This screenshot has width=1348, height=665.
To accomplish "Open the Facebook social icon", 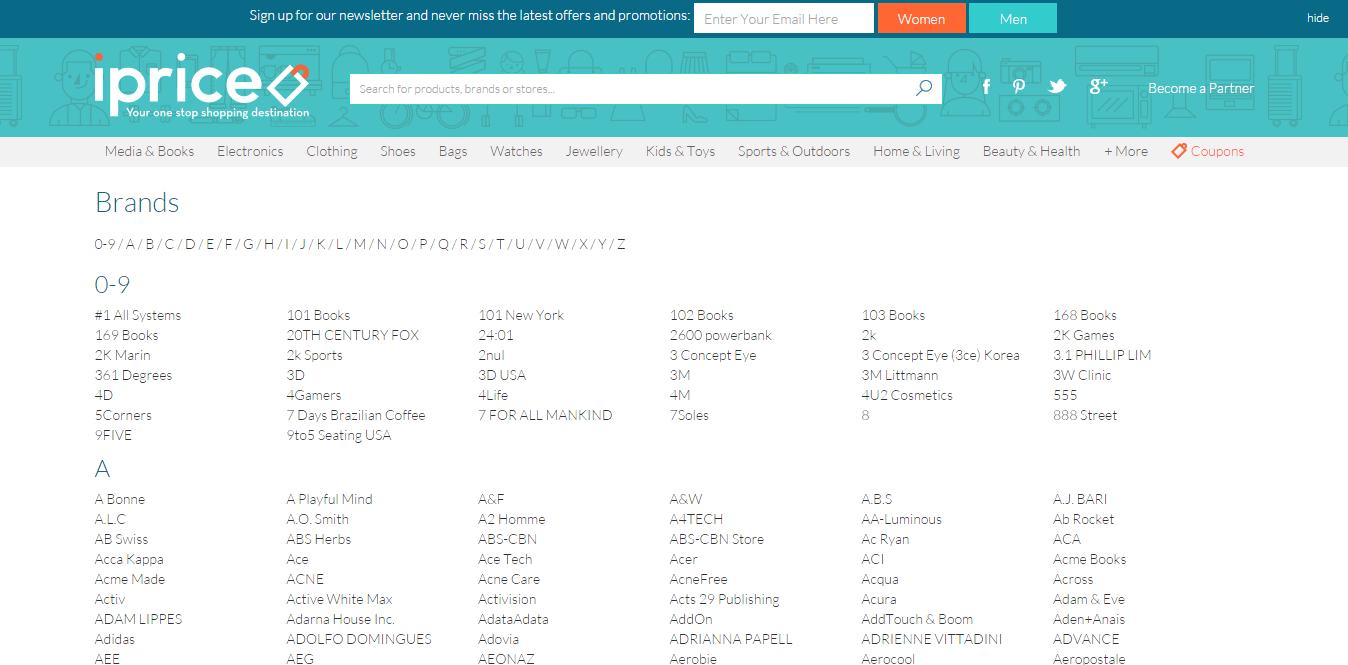I will pyautogui.click(x=986, y=87).
